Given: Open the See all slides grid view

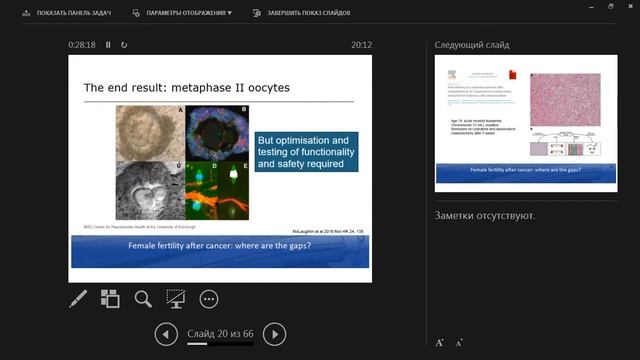Looking at the screenshot, I should tap(110, 299).
